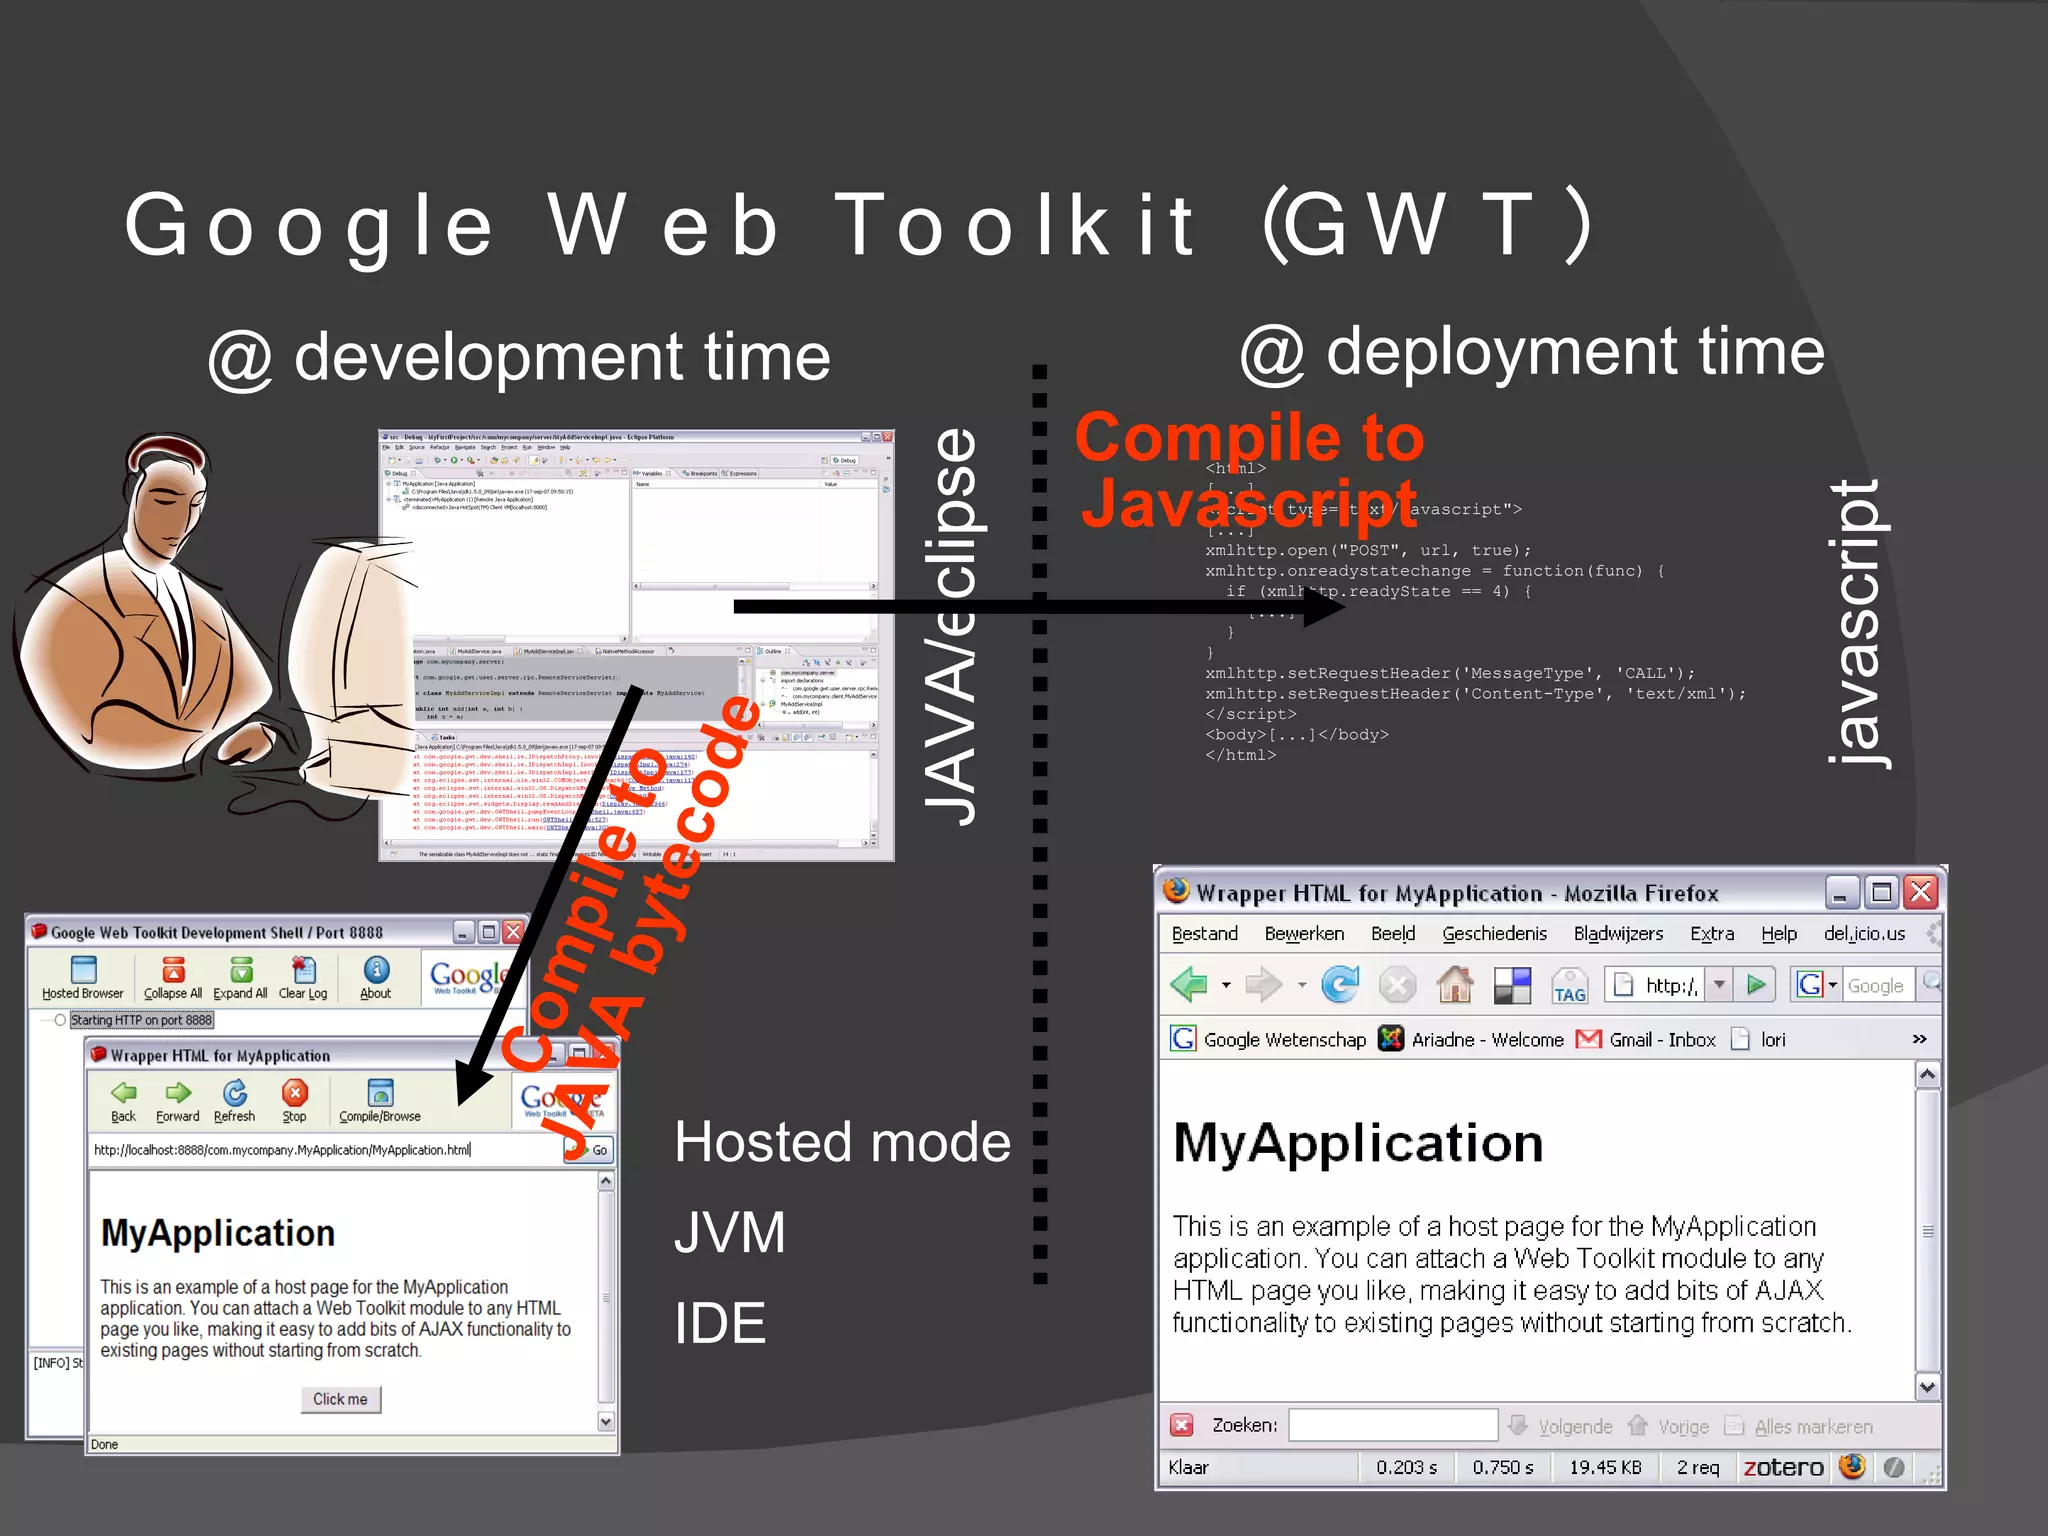
Task: Click Forward arrow in Wrapper HTML window
Action: tap(178, 1100)
